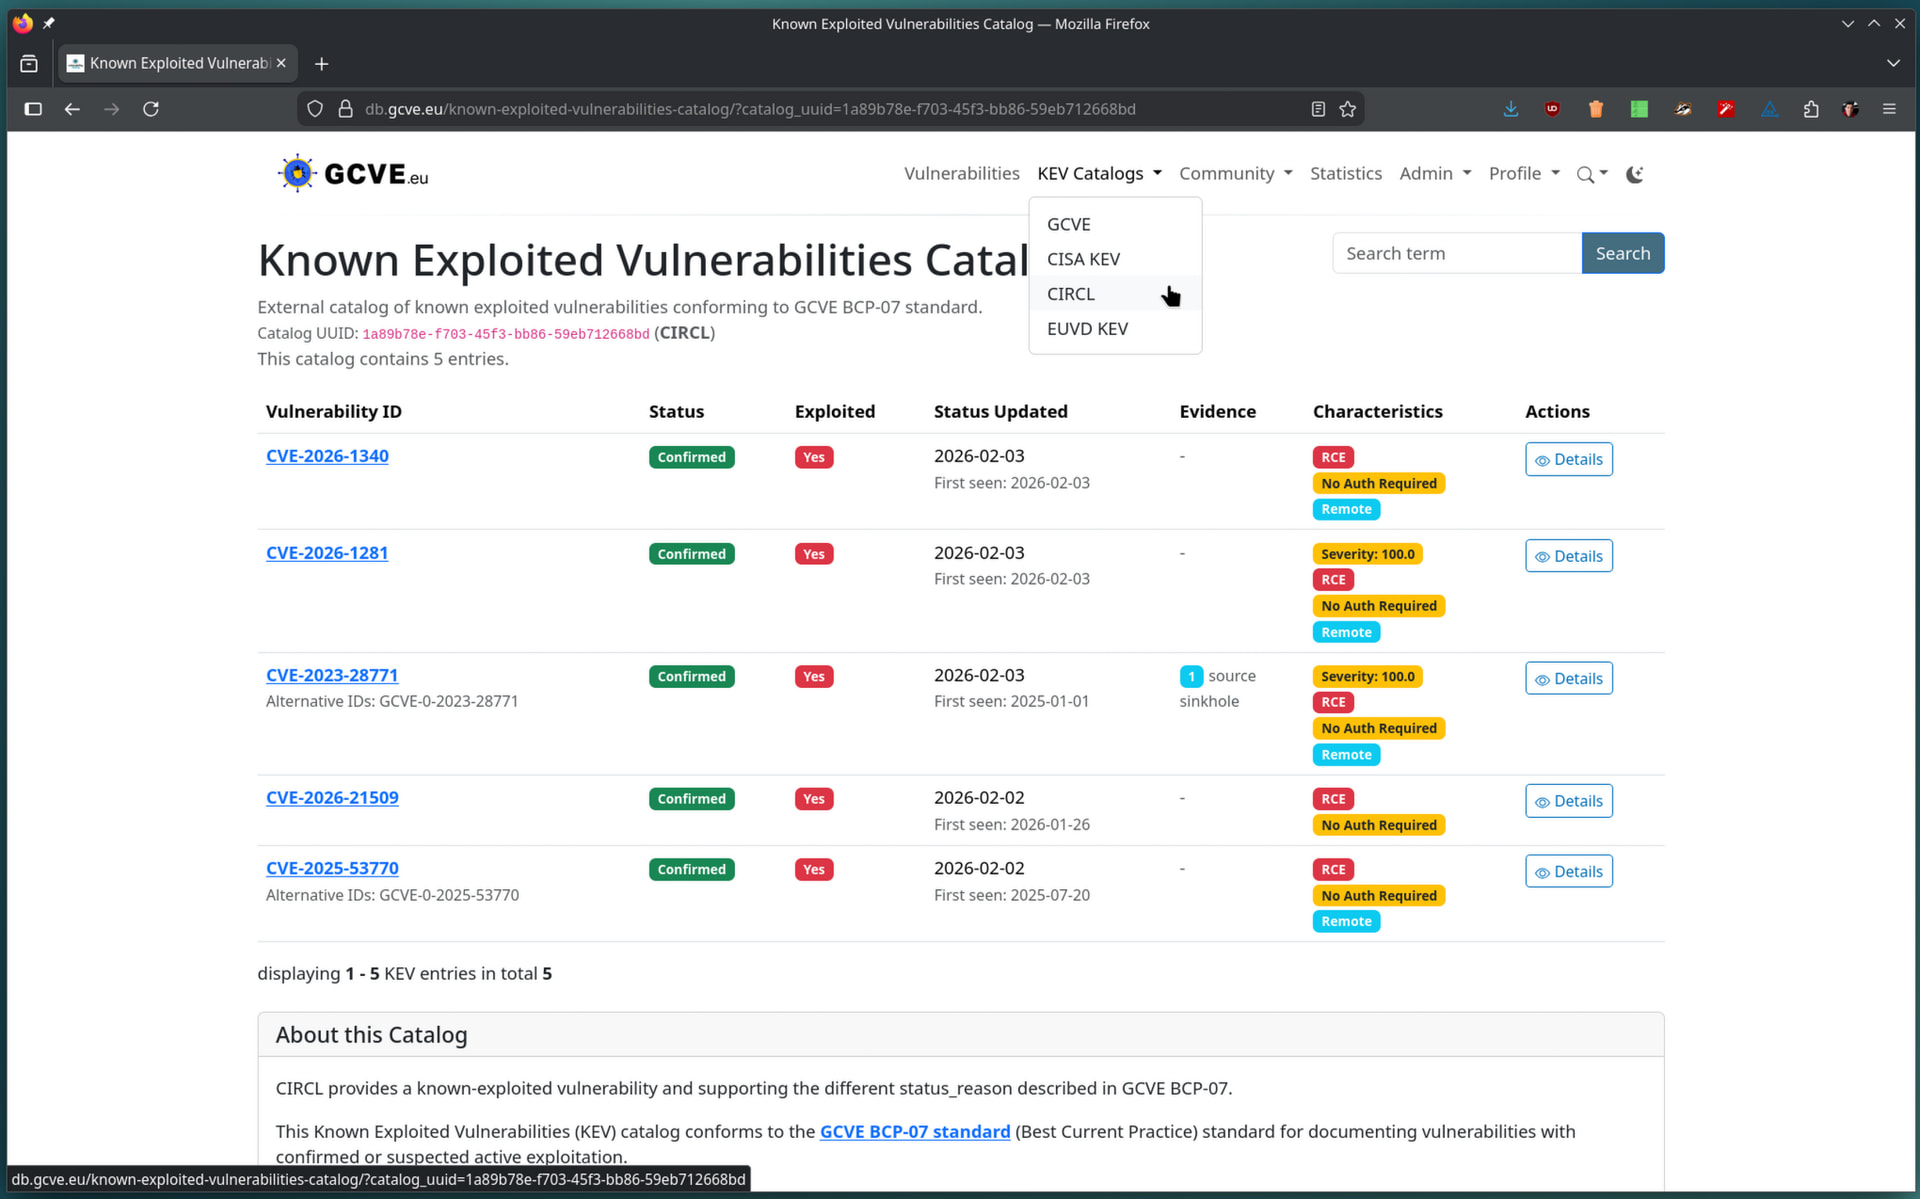
Task: Open uBlock Origin extension icon
Action: (x=1552, y=109)
